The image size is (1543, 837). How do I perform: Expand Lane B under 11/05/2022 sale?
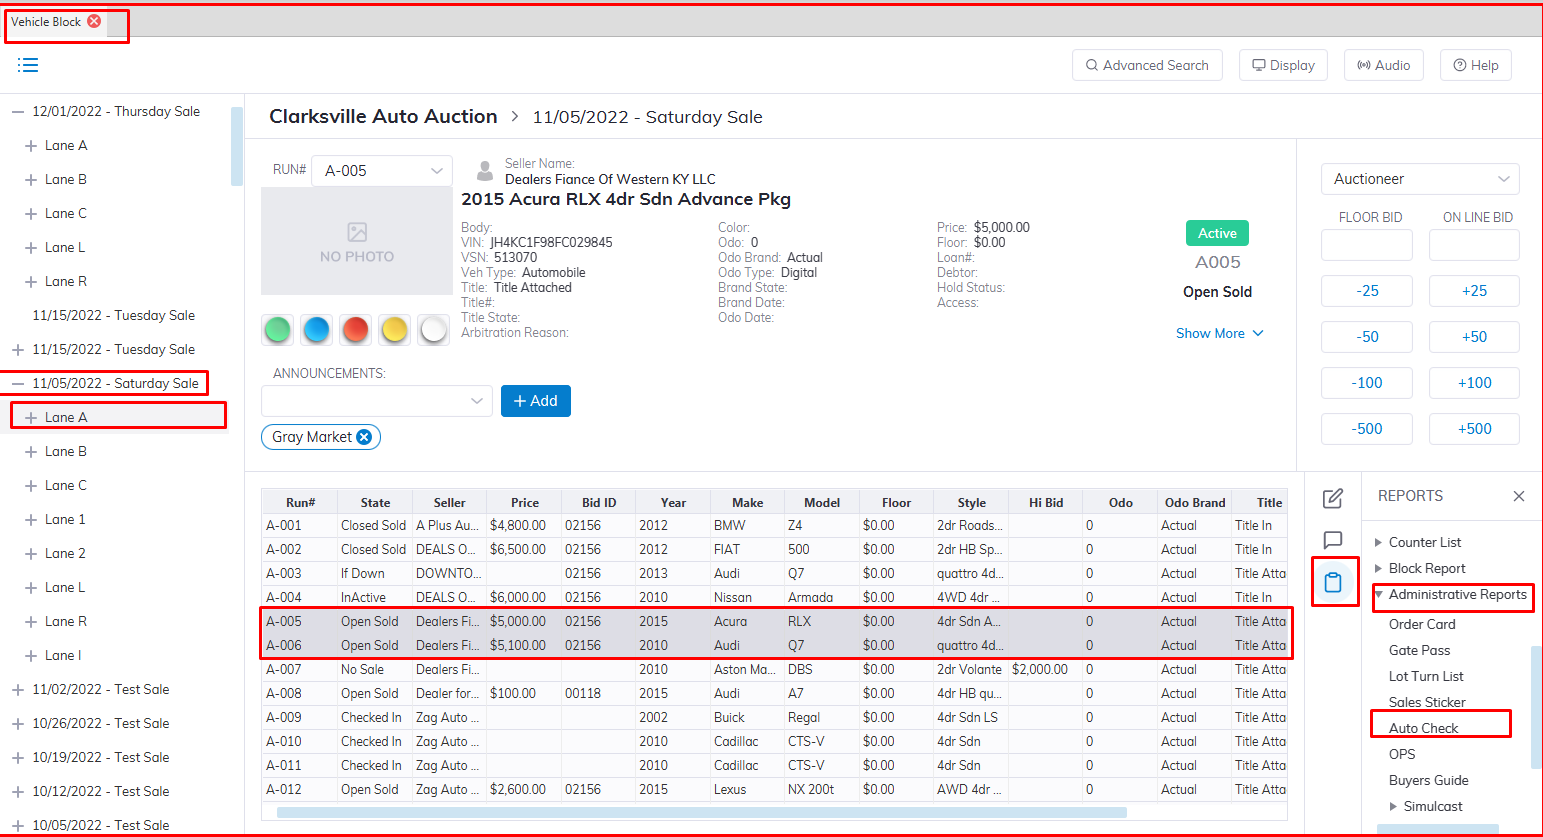click(x=31, y=452)
